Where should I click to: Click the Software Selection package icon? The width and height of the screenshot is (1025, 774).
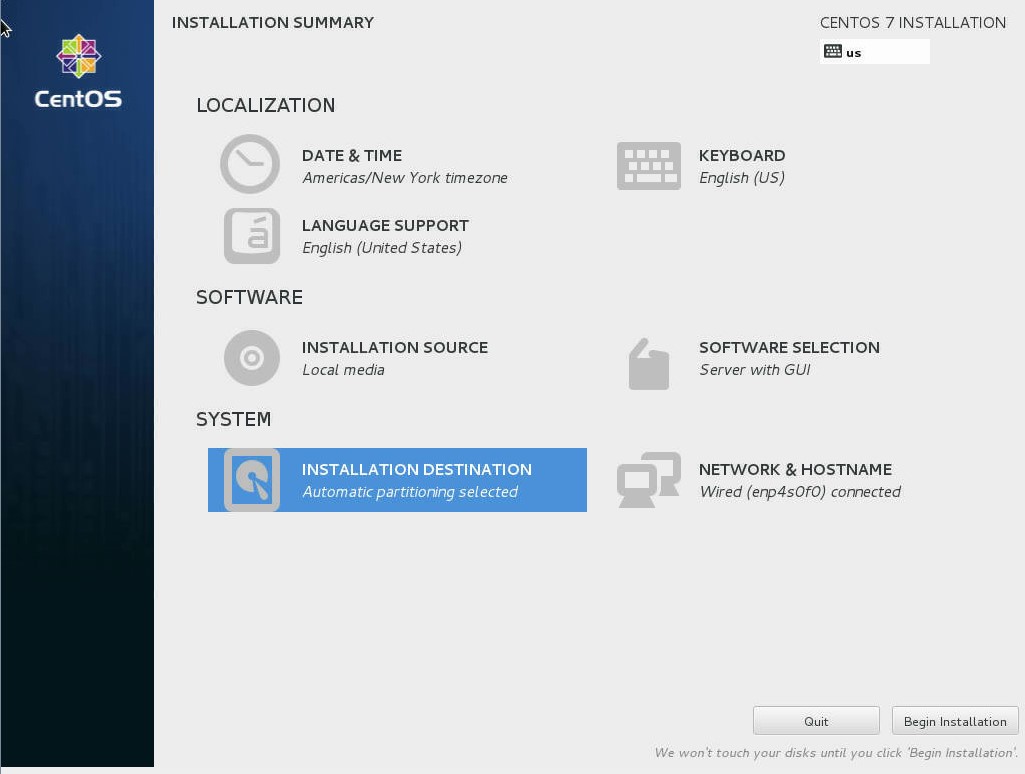point(648,363)
